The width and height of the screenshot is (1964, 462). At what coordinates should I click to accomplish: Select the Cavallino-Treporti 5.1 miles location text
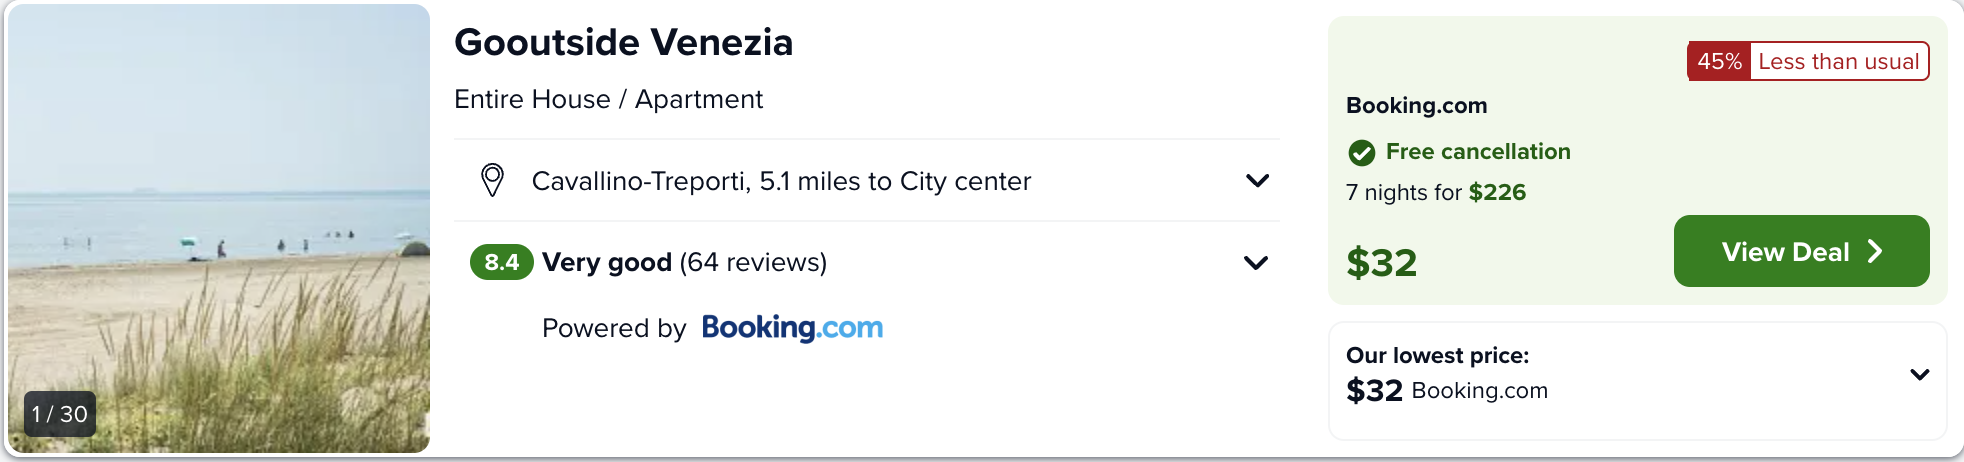point(781,181)
